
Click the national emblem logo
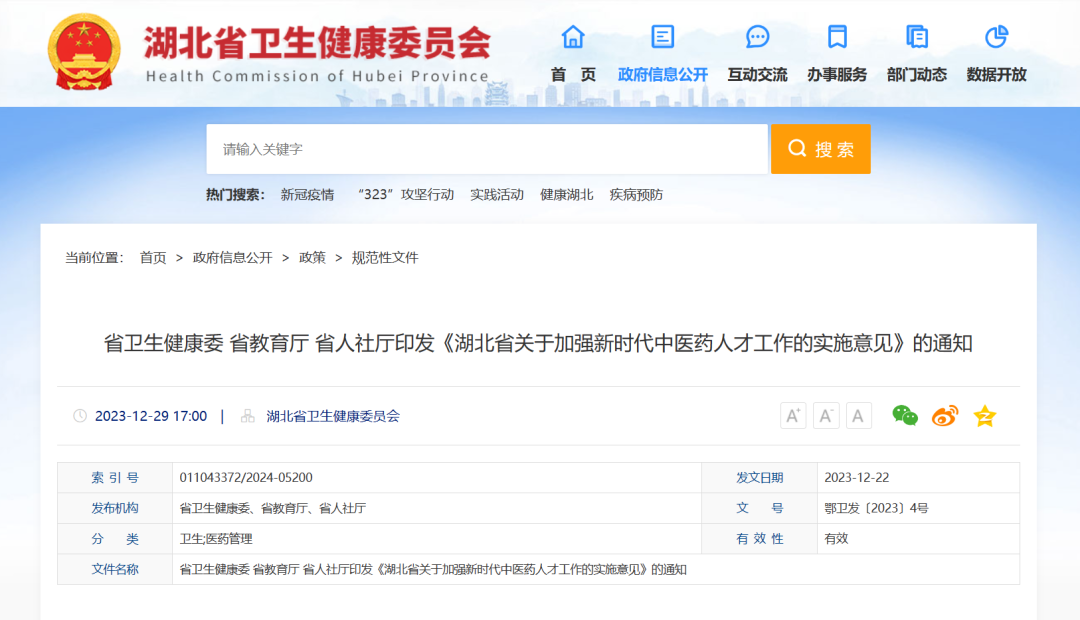point(84,52)
